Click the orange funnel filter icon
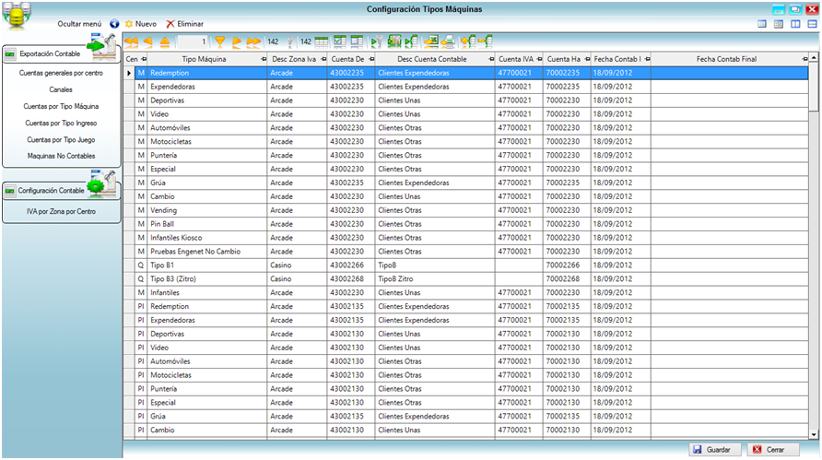This screenshot has height=460, width=822. (x=220, y=42)
